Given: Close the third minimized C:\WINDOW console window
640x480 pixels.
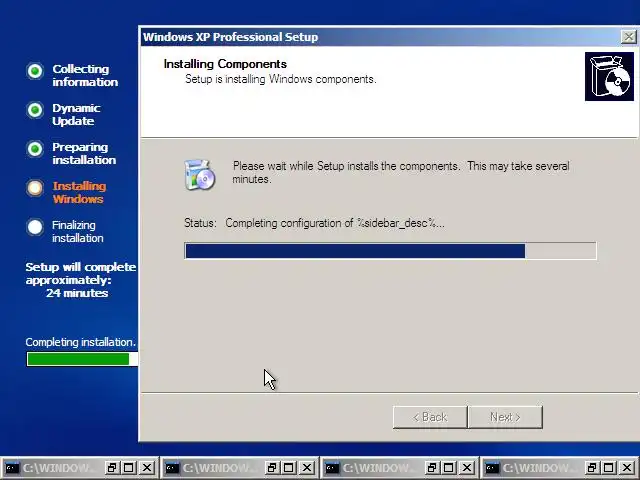Looking at the screenshot, I should 467,468.
